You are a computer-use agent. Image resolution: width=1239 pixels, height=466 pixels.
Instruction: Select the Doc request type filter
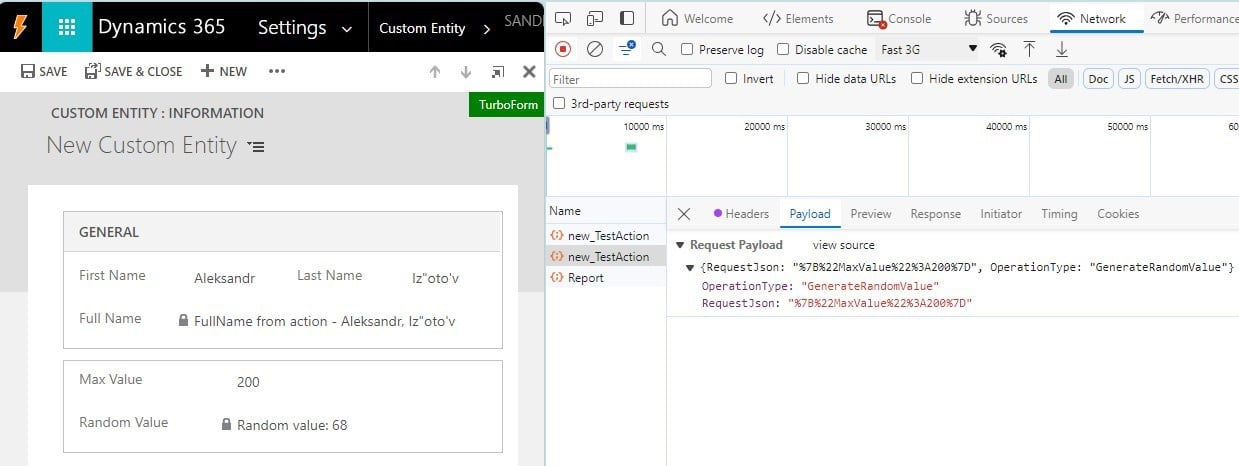click(x=1098, y=79)
